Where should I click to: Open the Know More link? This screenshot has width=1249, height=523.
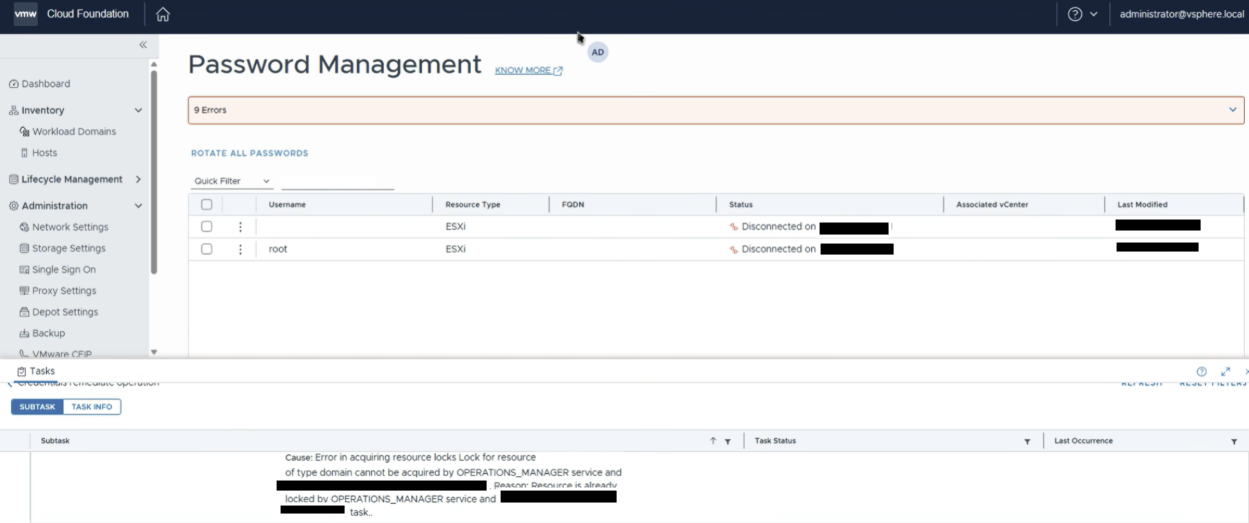[529, 70]
